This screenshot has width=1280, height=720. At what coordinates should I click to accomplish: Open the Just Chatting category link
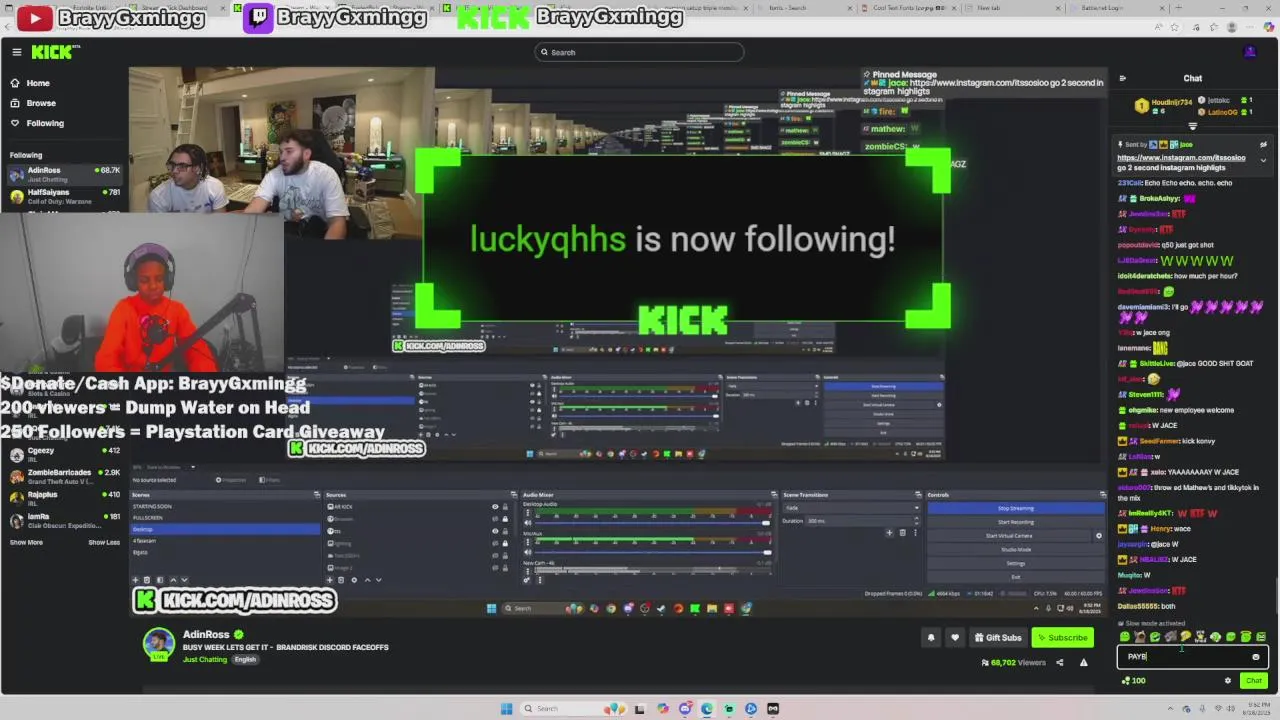coord(205,659)
